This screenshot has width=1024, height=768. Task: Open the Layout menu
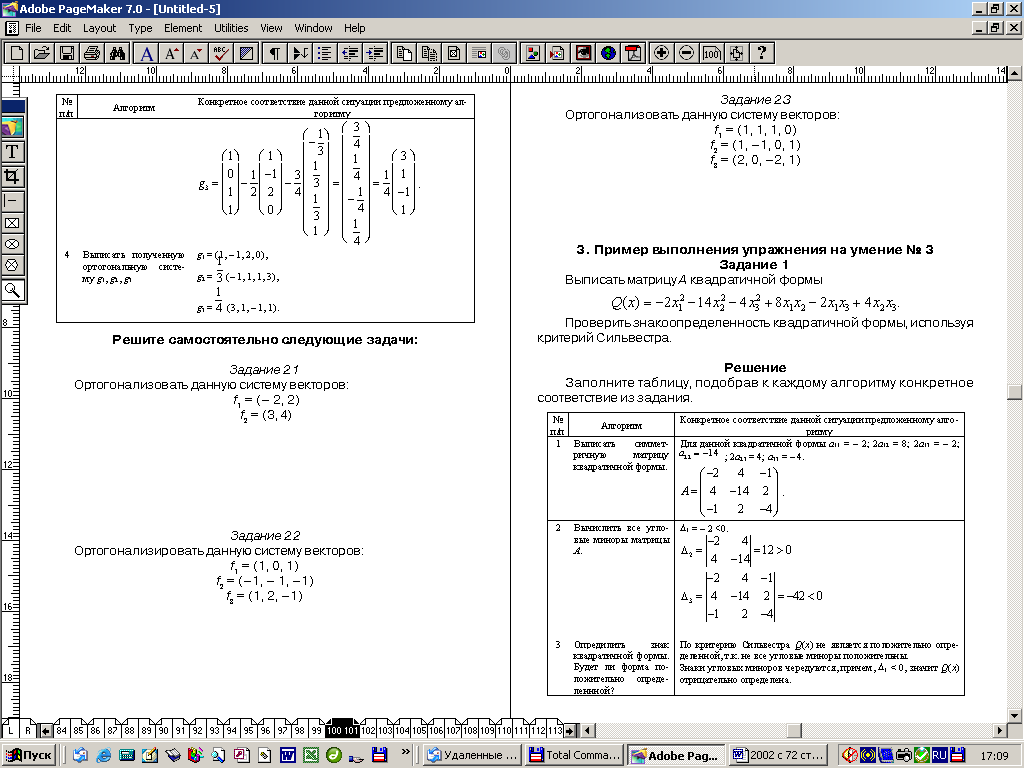pyautogui.click(x=99, y=28)
